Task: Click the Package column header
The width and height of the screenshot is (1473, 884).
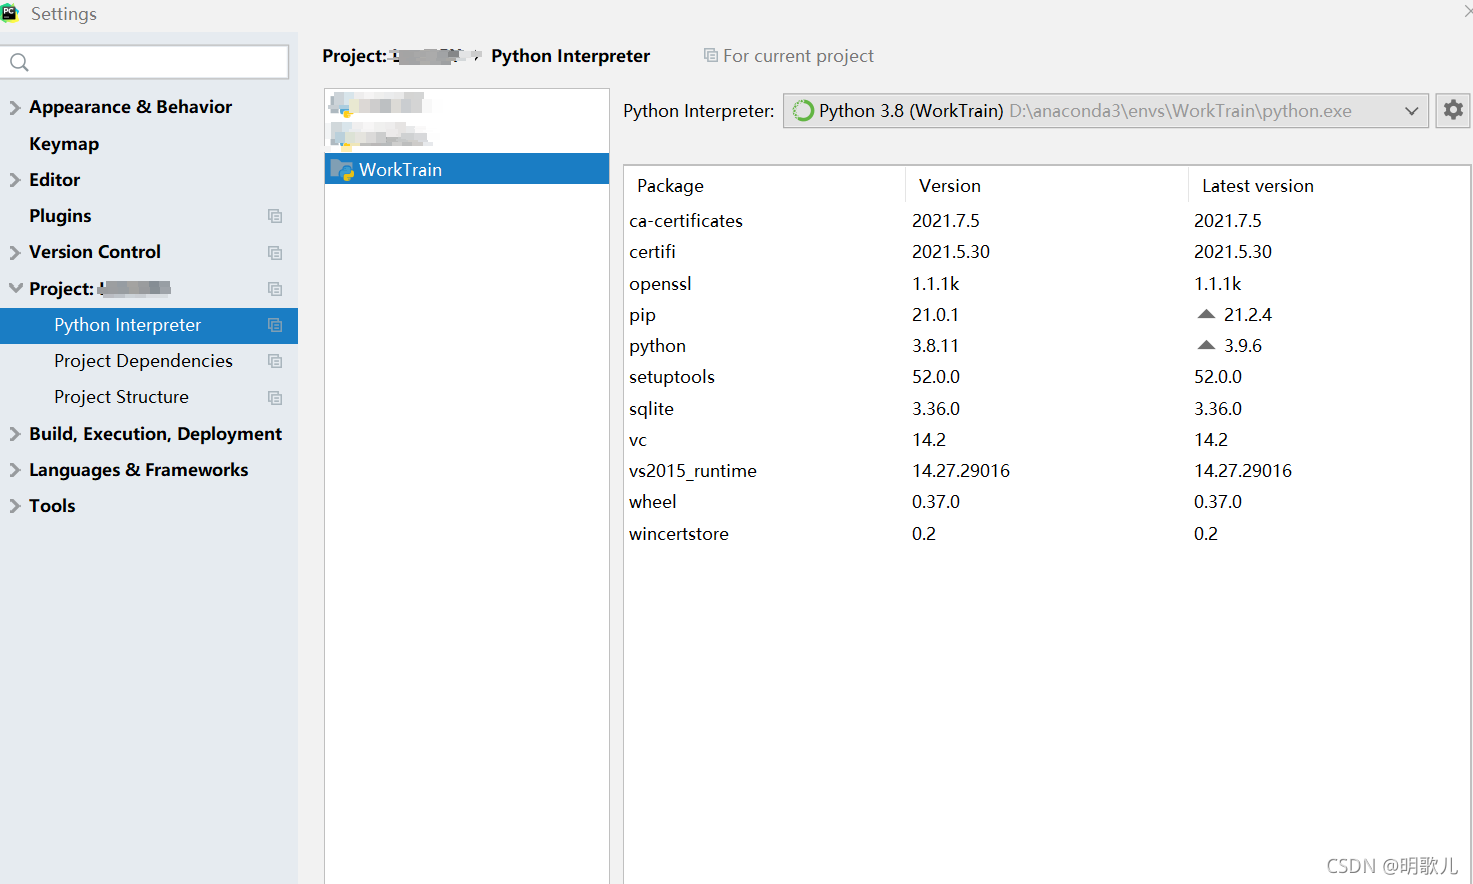Action: point(670,186)
